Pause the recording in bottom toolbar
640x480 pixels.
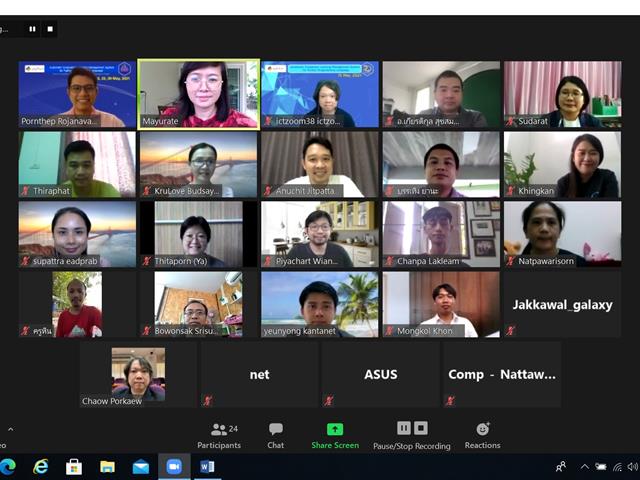pyautogui.click(x=404, y=428)
